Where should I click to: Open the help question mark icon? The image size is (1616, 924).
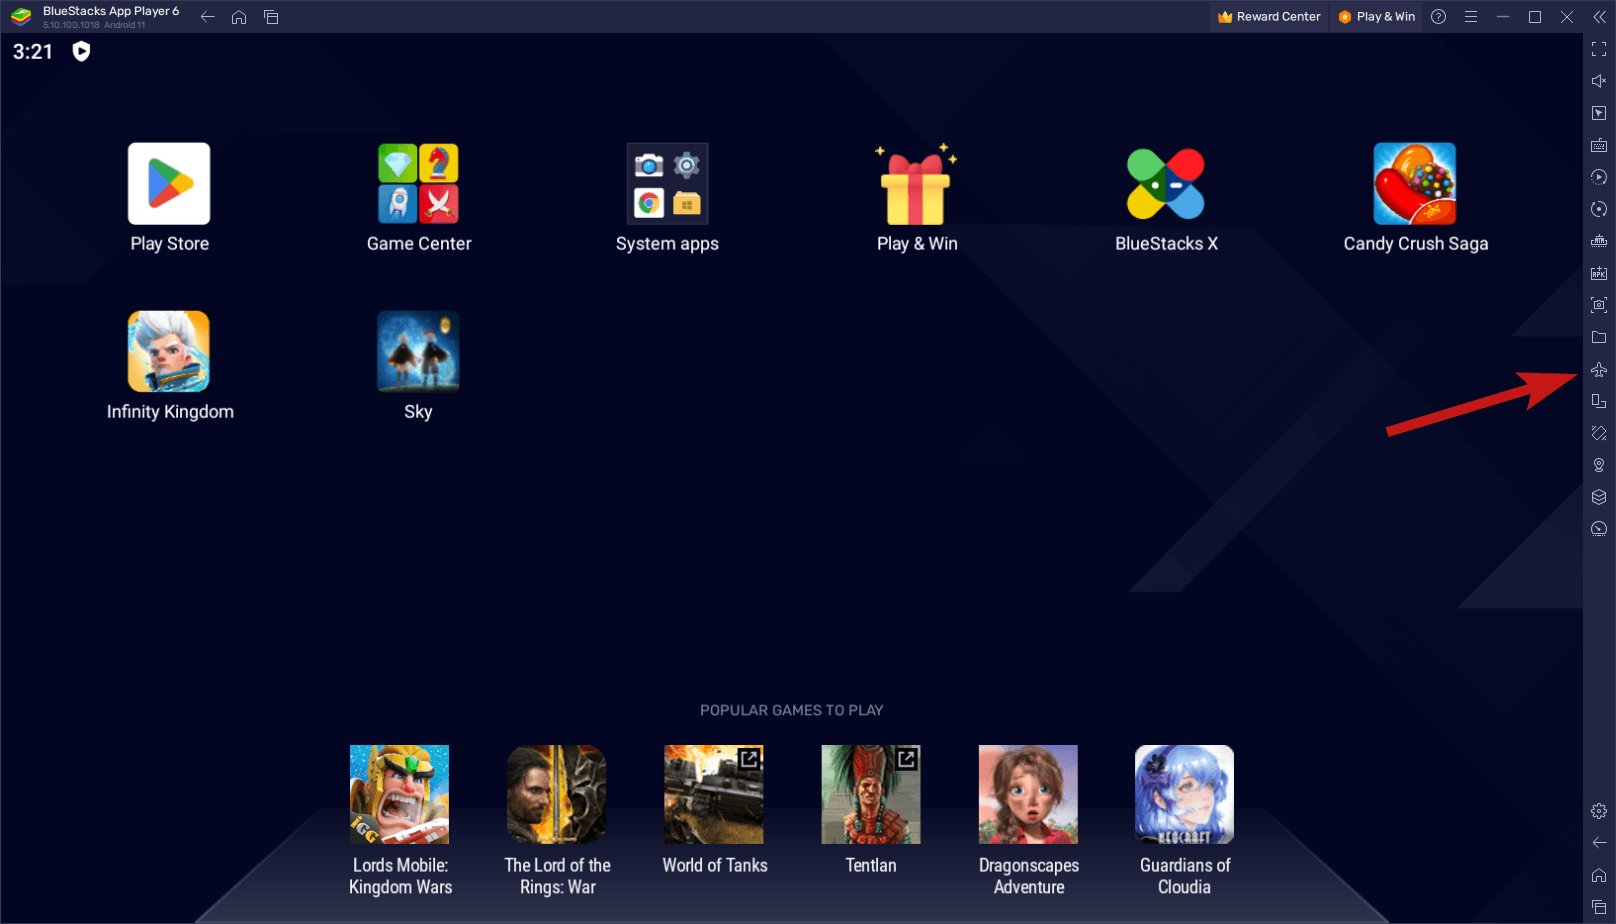[1438, 17]
